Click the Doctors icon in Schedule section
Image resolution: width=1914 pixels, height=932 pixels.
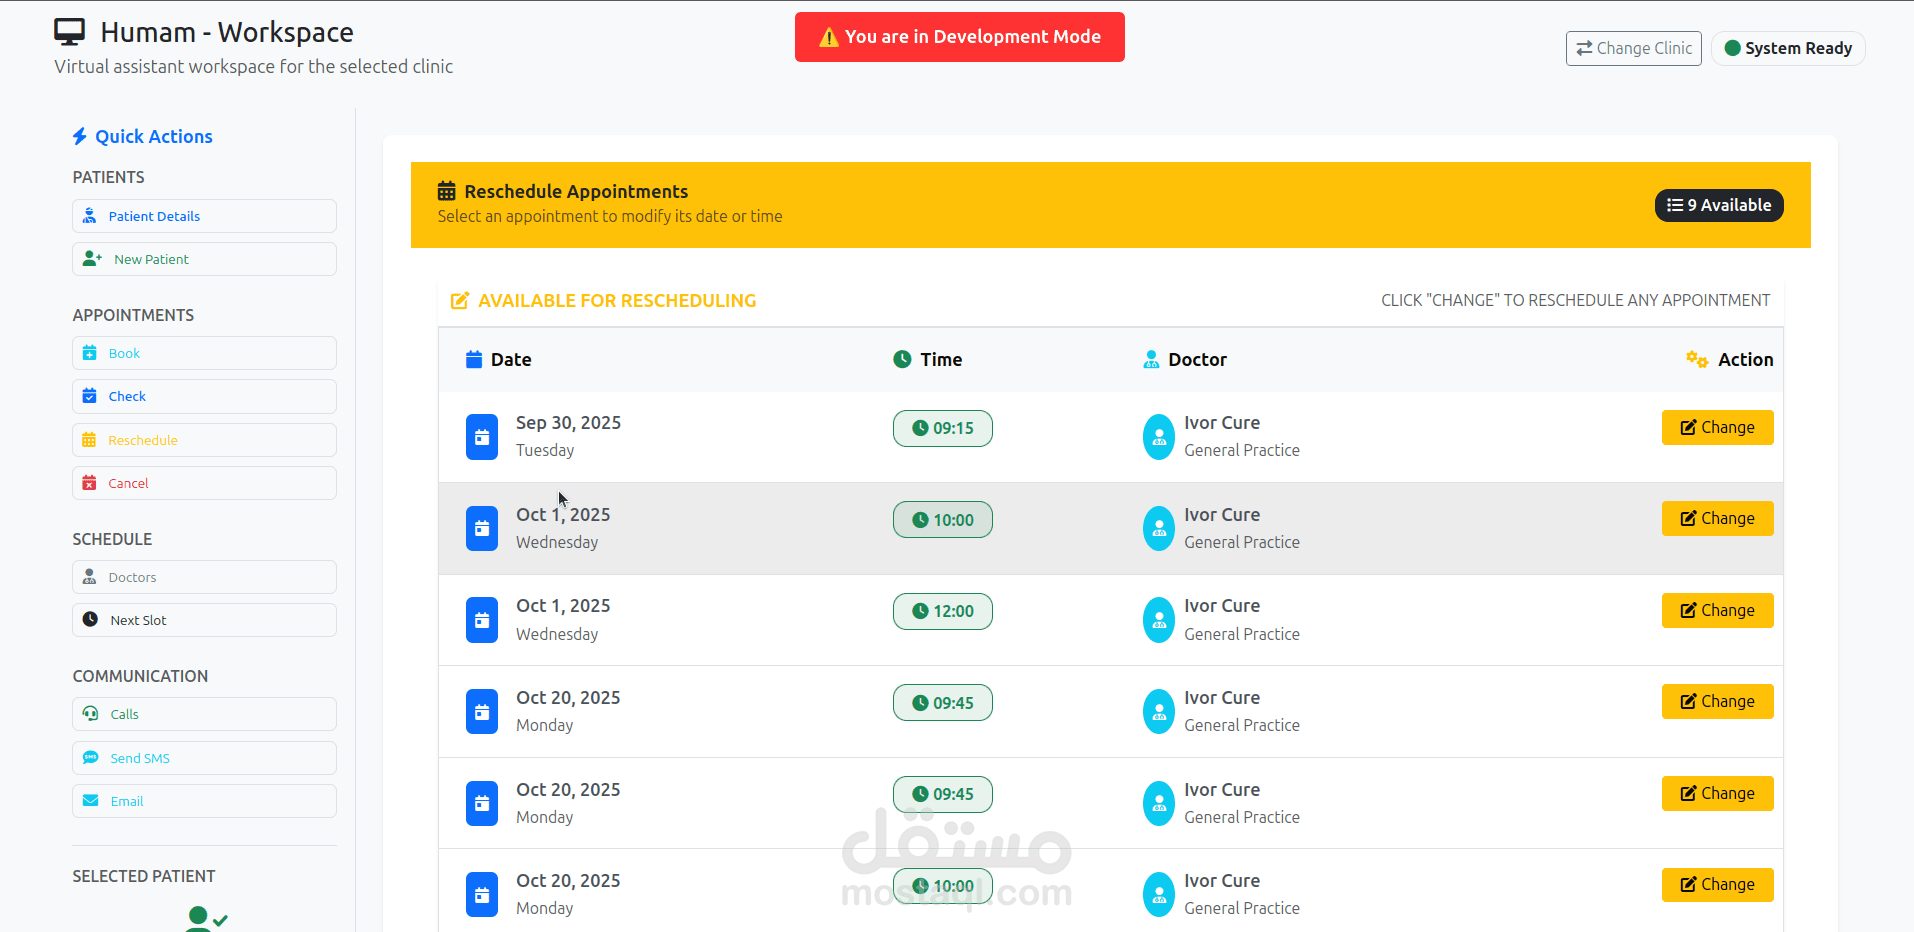89,577
